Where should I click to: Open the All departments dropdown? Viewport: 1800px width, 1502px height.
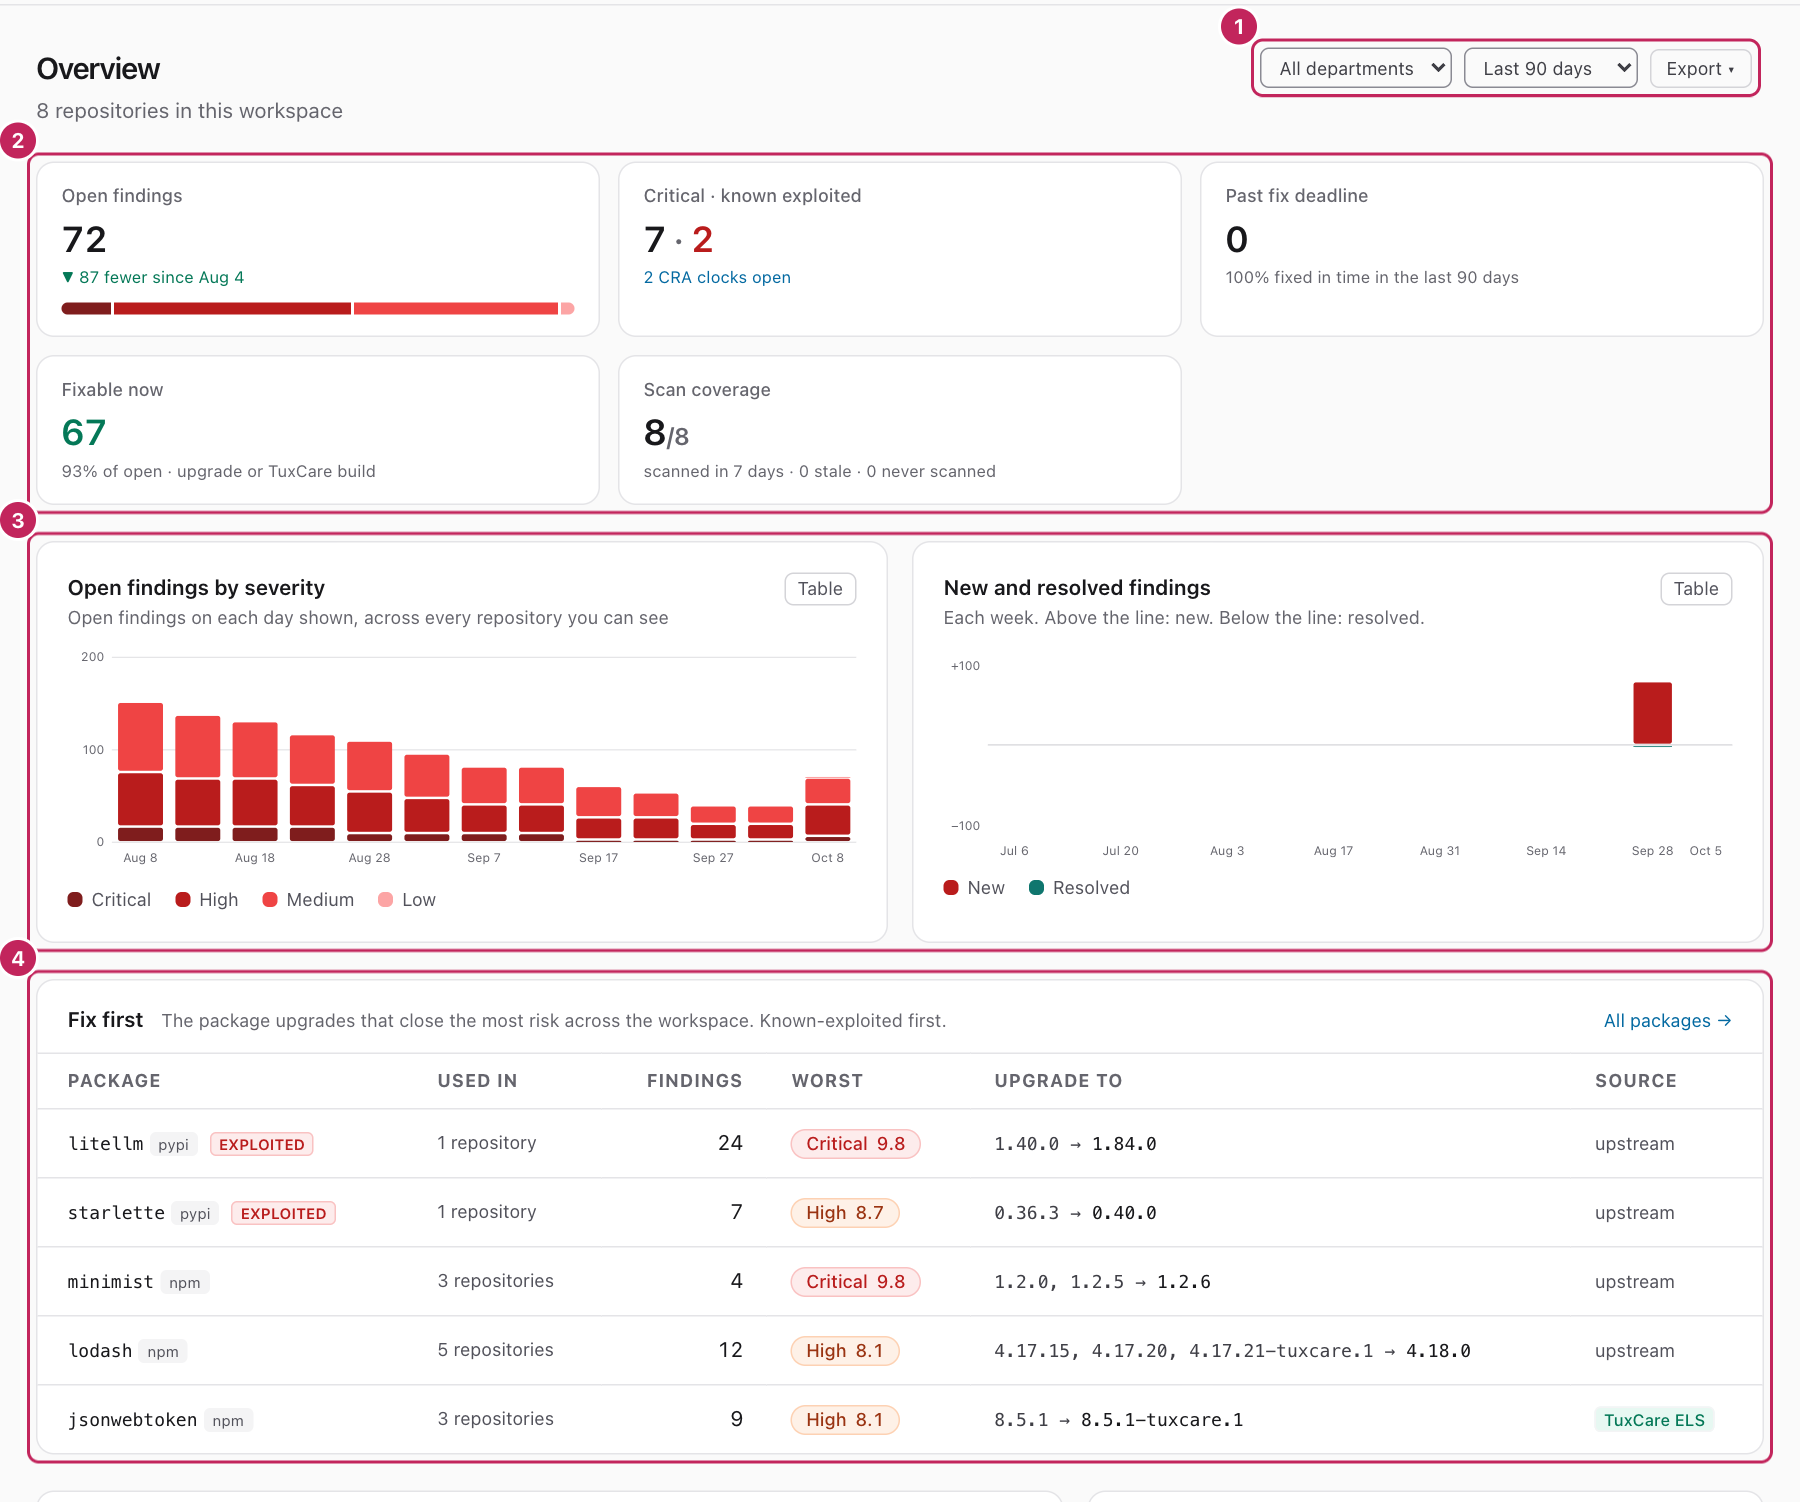(1355, 68)
